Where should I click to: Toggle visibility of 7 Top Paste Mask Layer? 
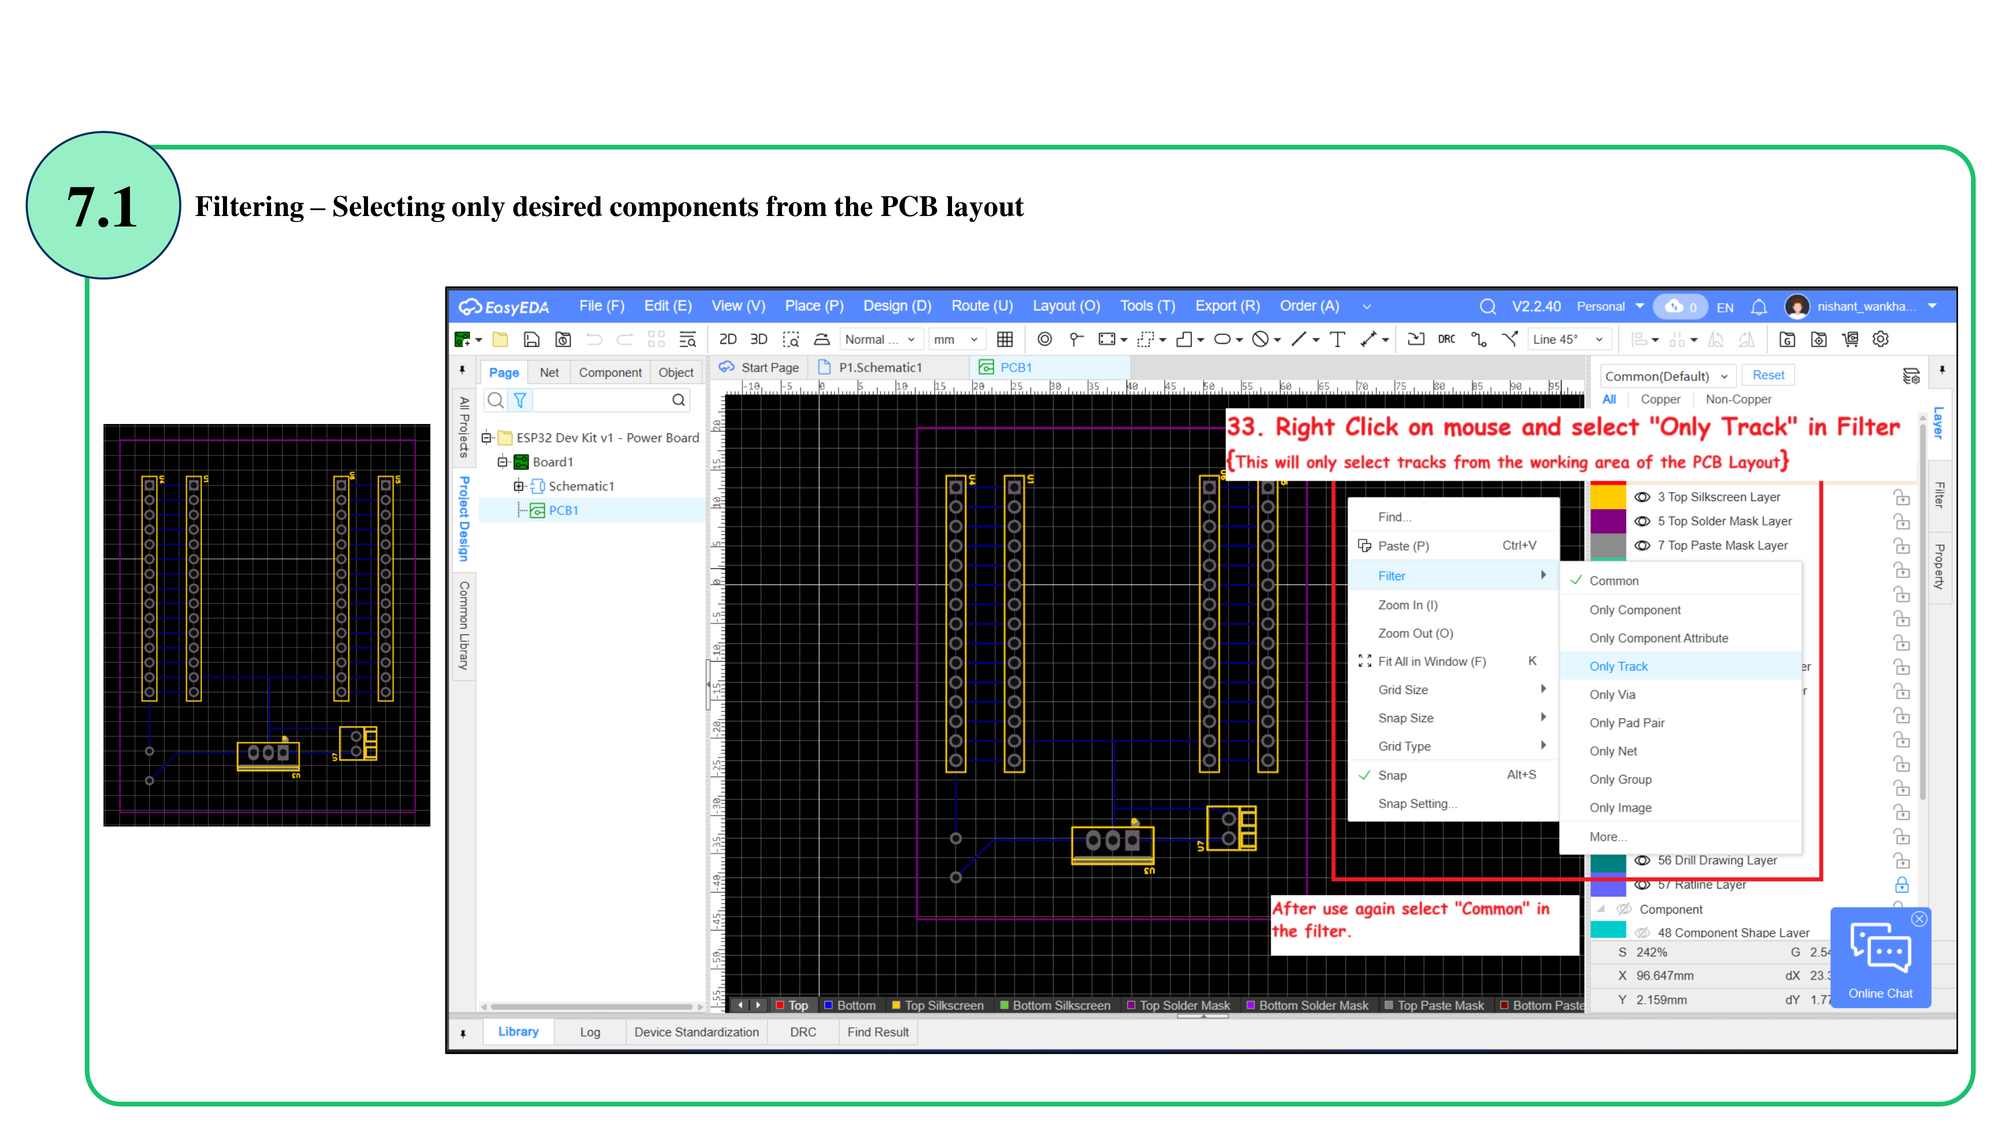[x=1642, y=545]
